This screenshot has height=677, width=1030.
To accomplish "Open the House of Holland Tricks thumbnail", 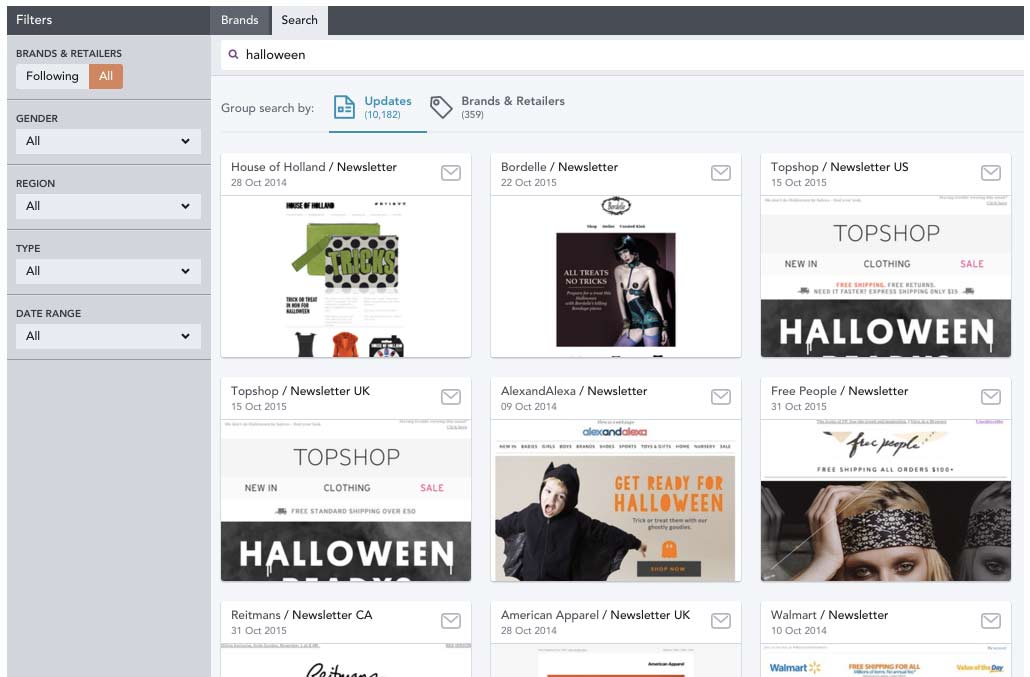I will 346,276.
